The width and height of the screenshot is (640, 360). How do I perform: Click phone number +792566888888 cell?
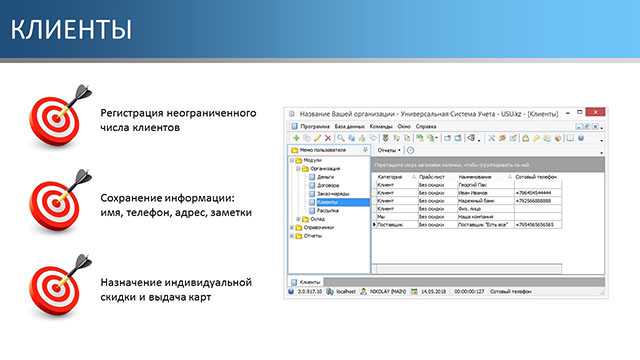coord(538,201)
